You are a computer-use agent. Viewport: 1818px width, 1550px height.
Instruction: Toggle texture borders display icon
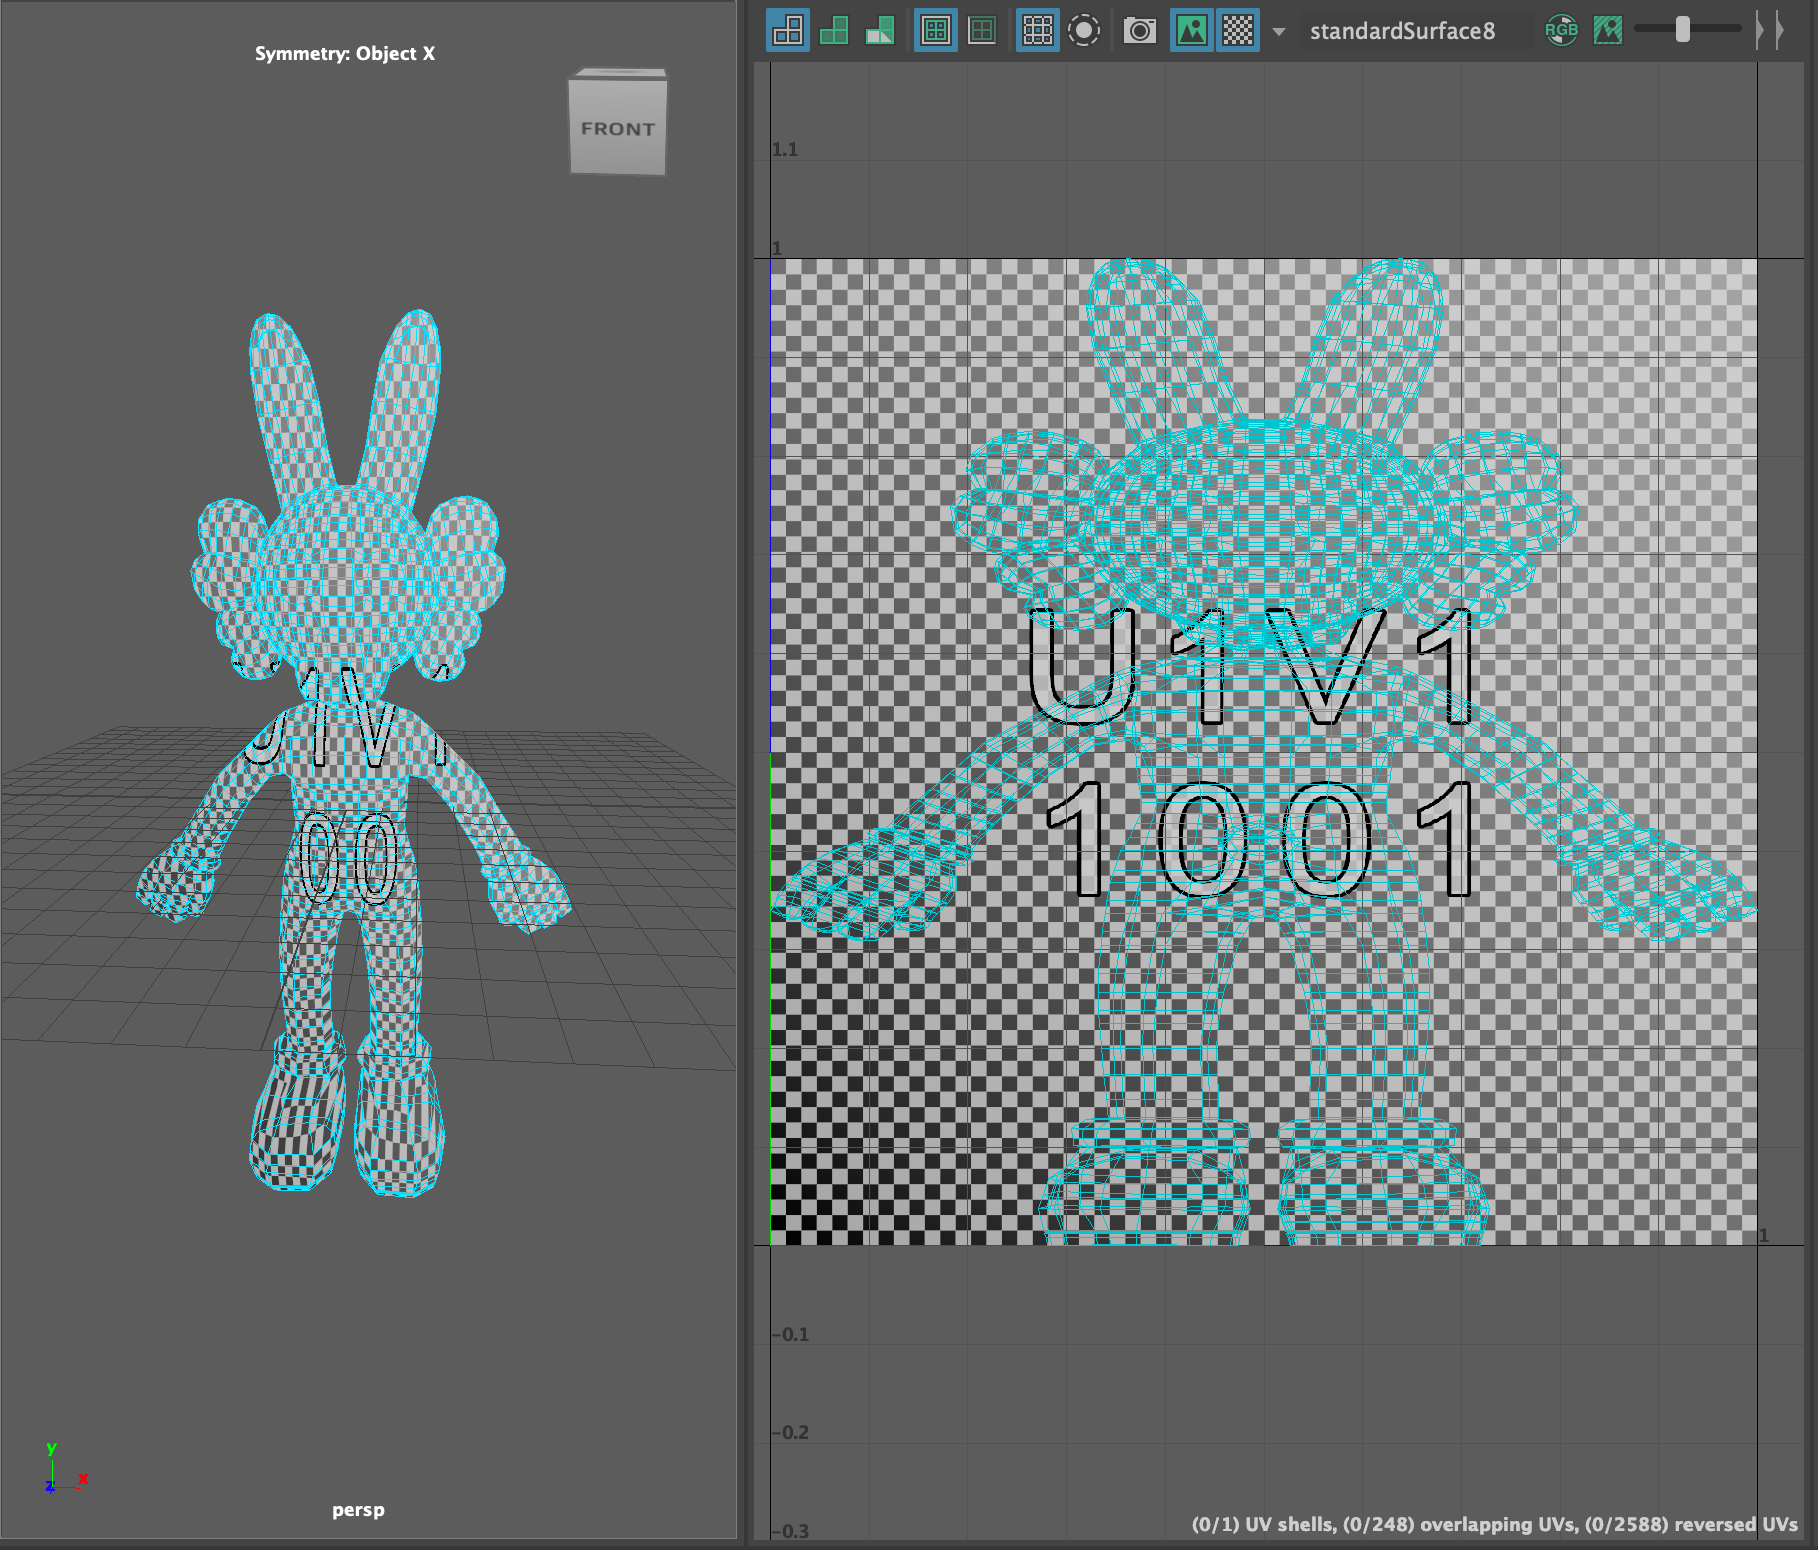[x=936, y=30]
